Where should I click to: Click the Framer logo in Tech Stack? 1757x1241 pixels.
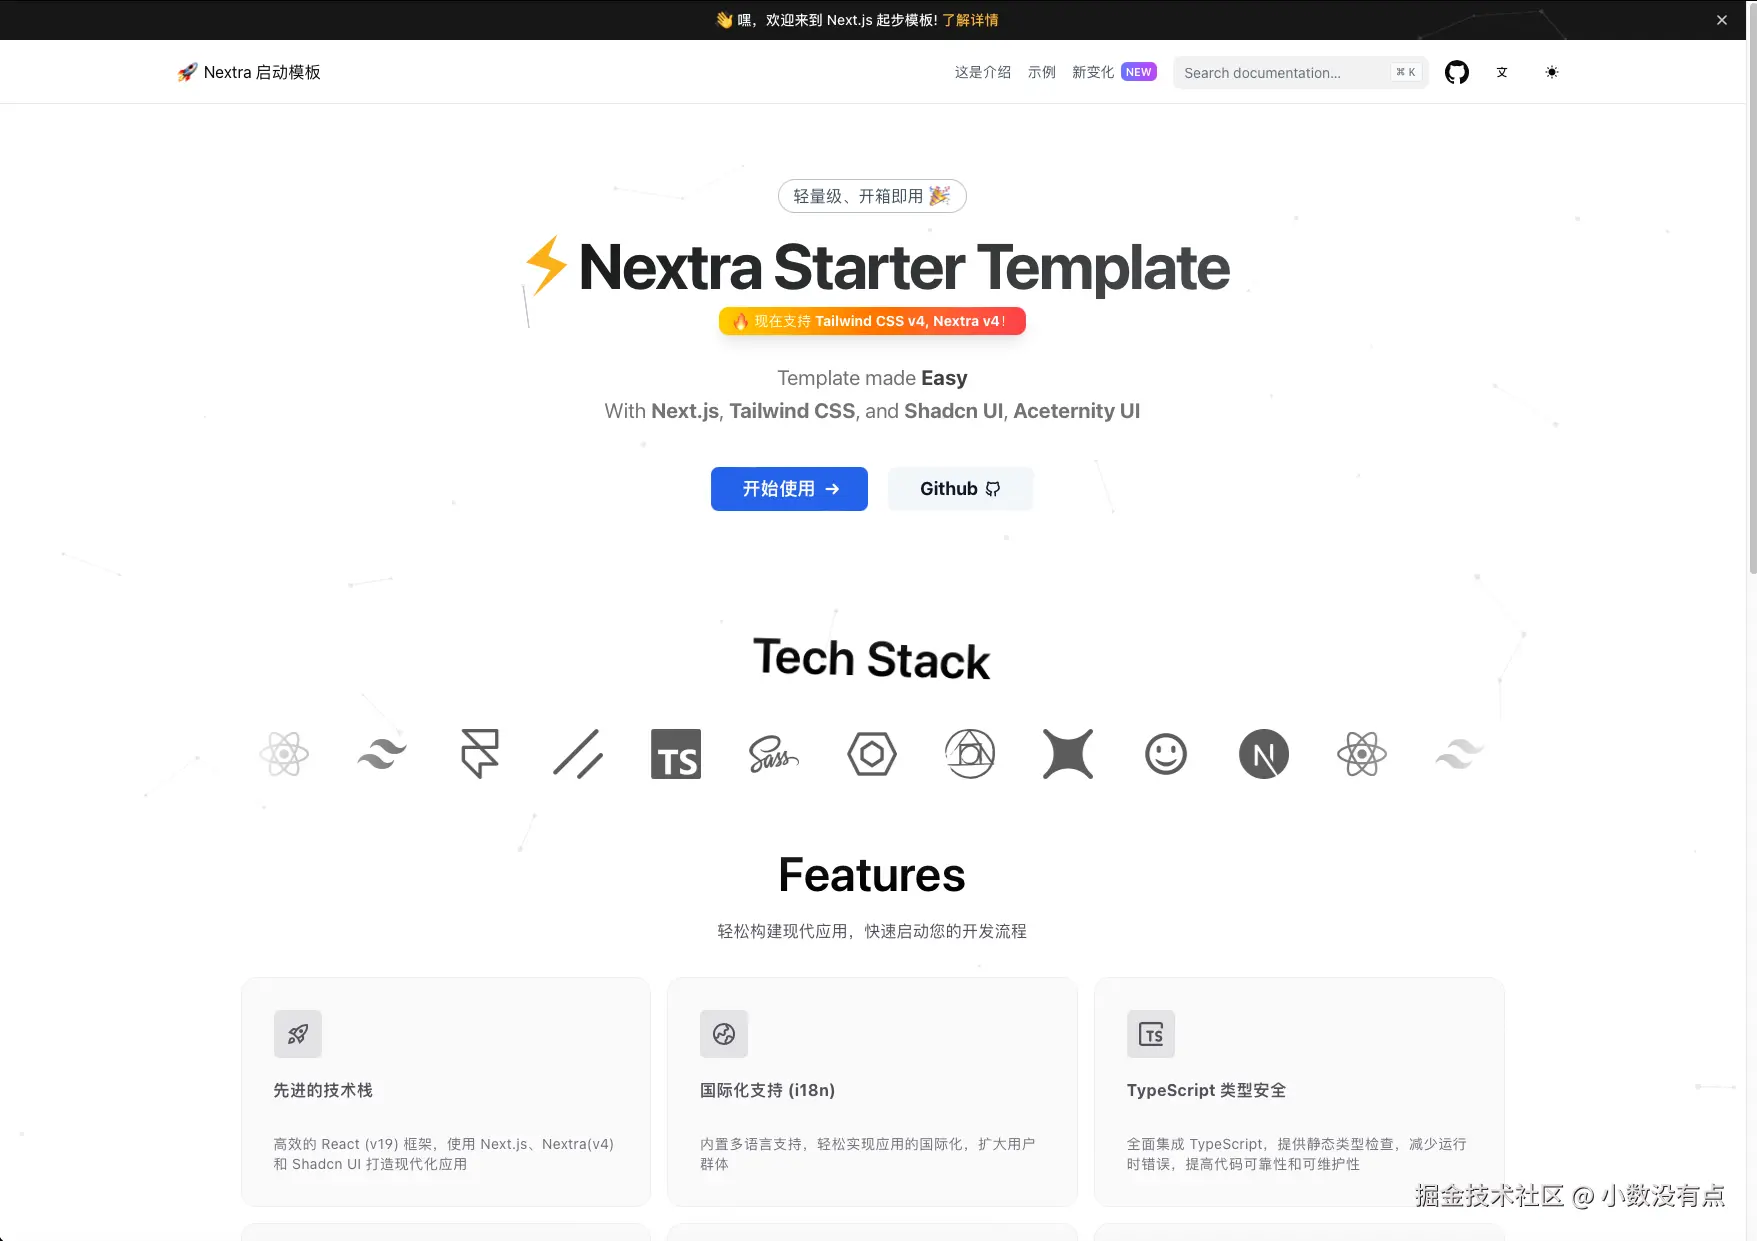[480, 754]
